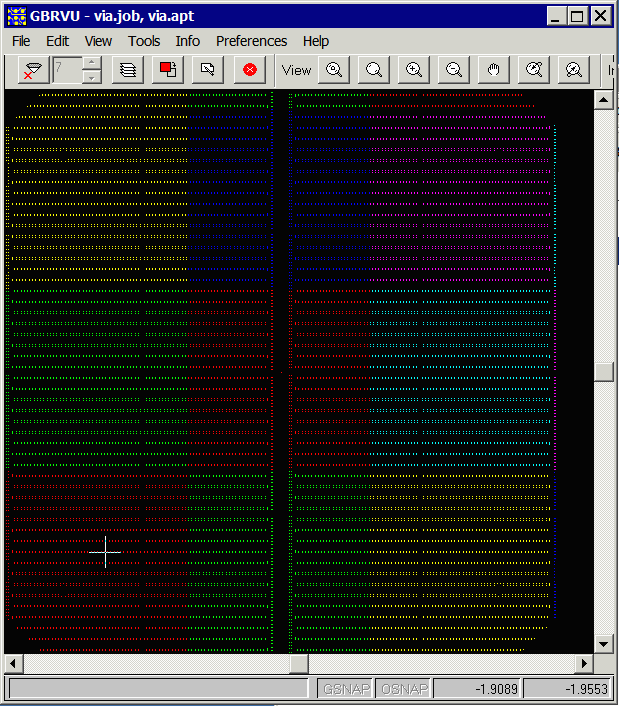Click the View label in the toolbar
This screenshot has height=706, width=619.
(x=296, y=70)
